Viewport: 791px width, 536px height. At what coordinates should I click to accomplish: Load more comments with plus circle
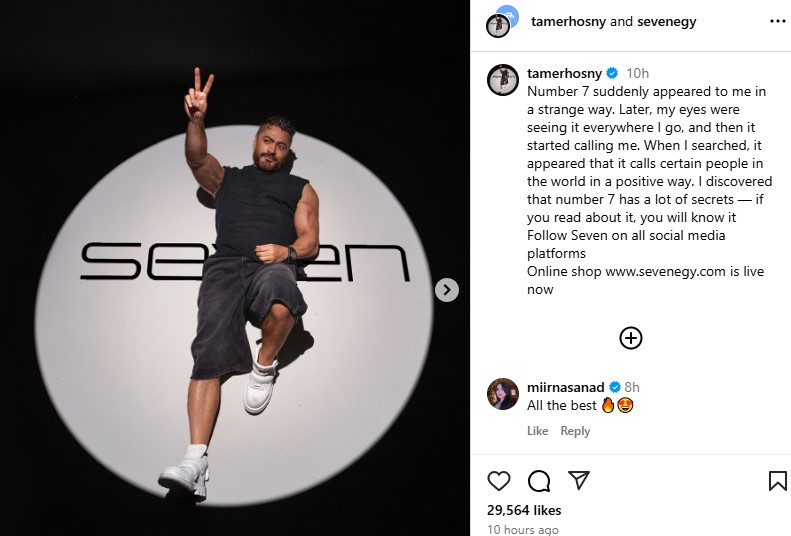(x=630, y=338)
